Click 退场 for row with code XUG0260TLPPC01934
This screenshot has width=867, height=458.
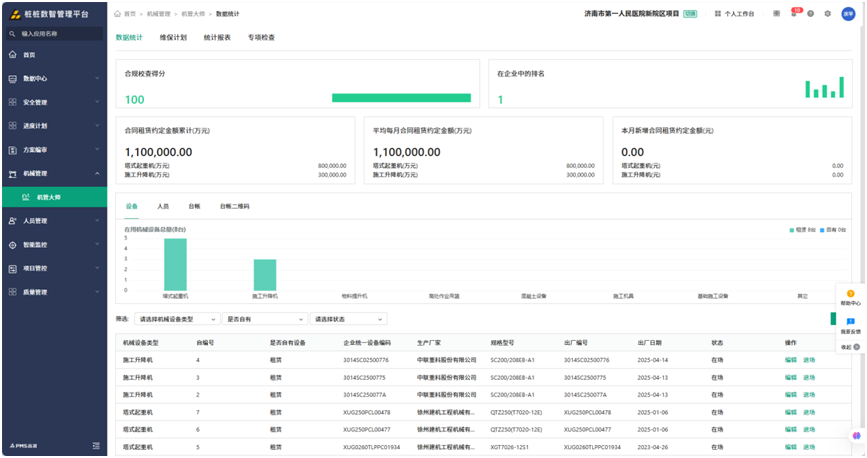[x=809, y=447]
